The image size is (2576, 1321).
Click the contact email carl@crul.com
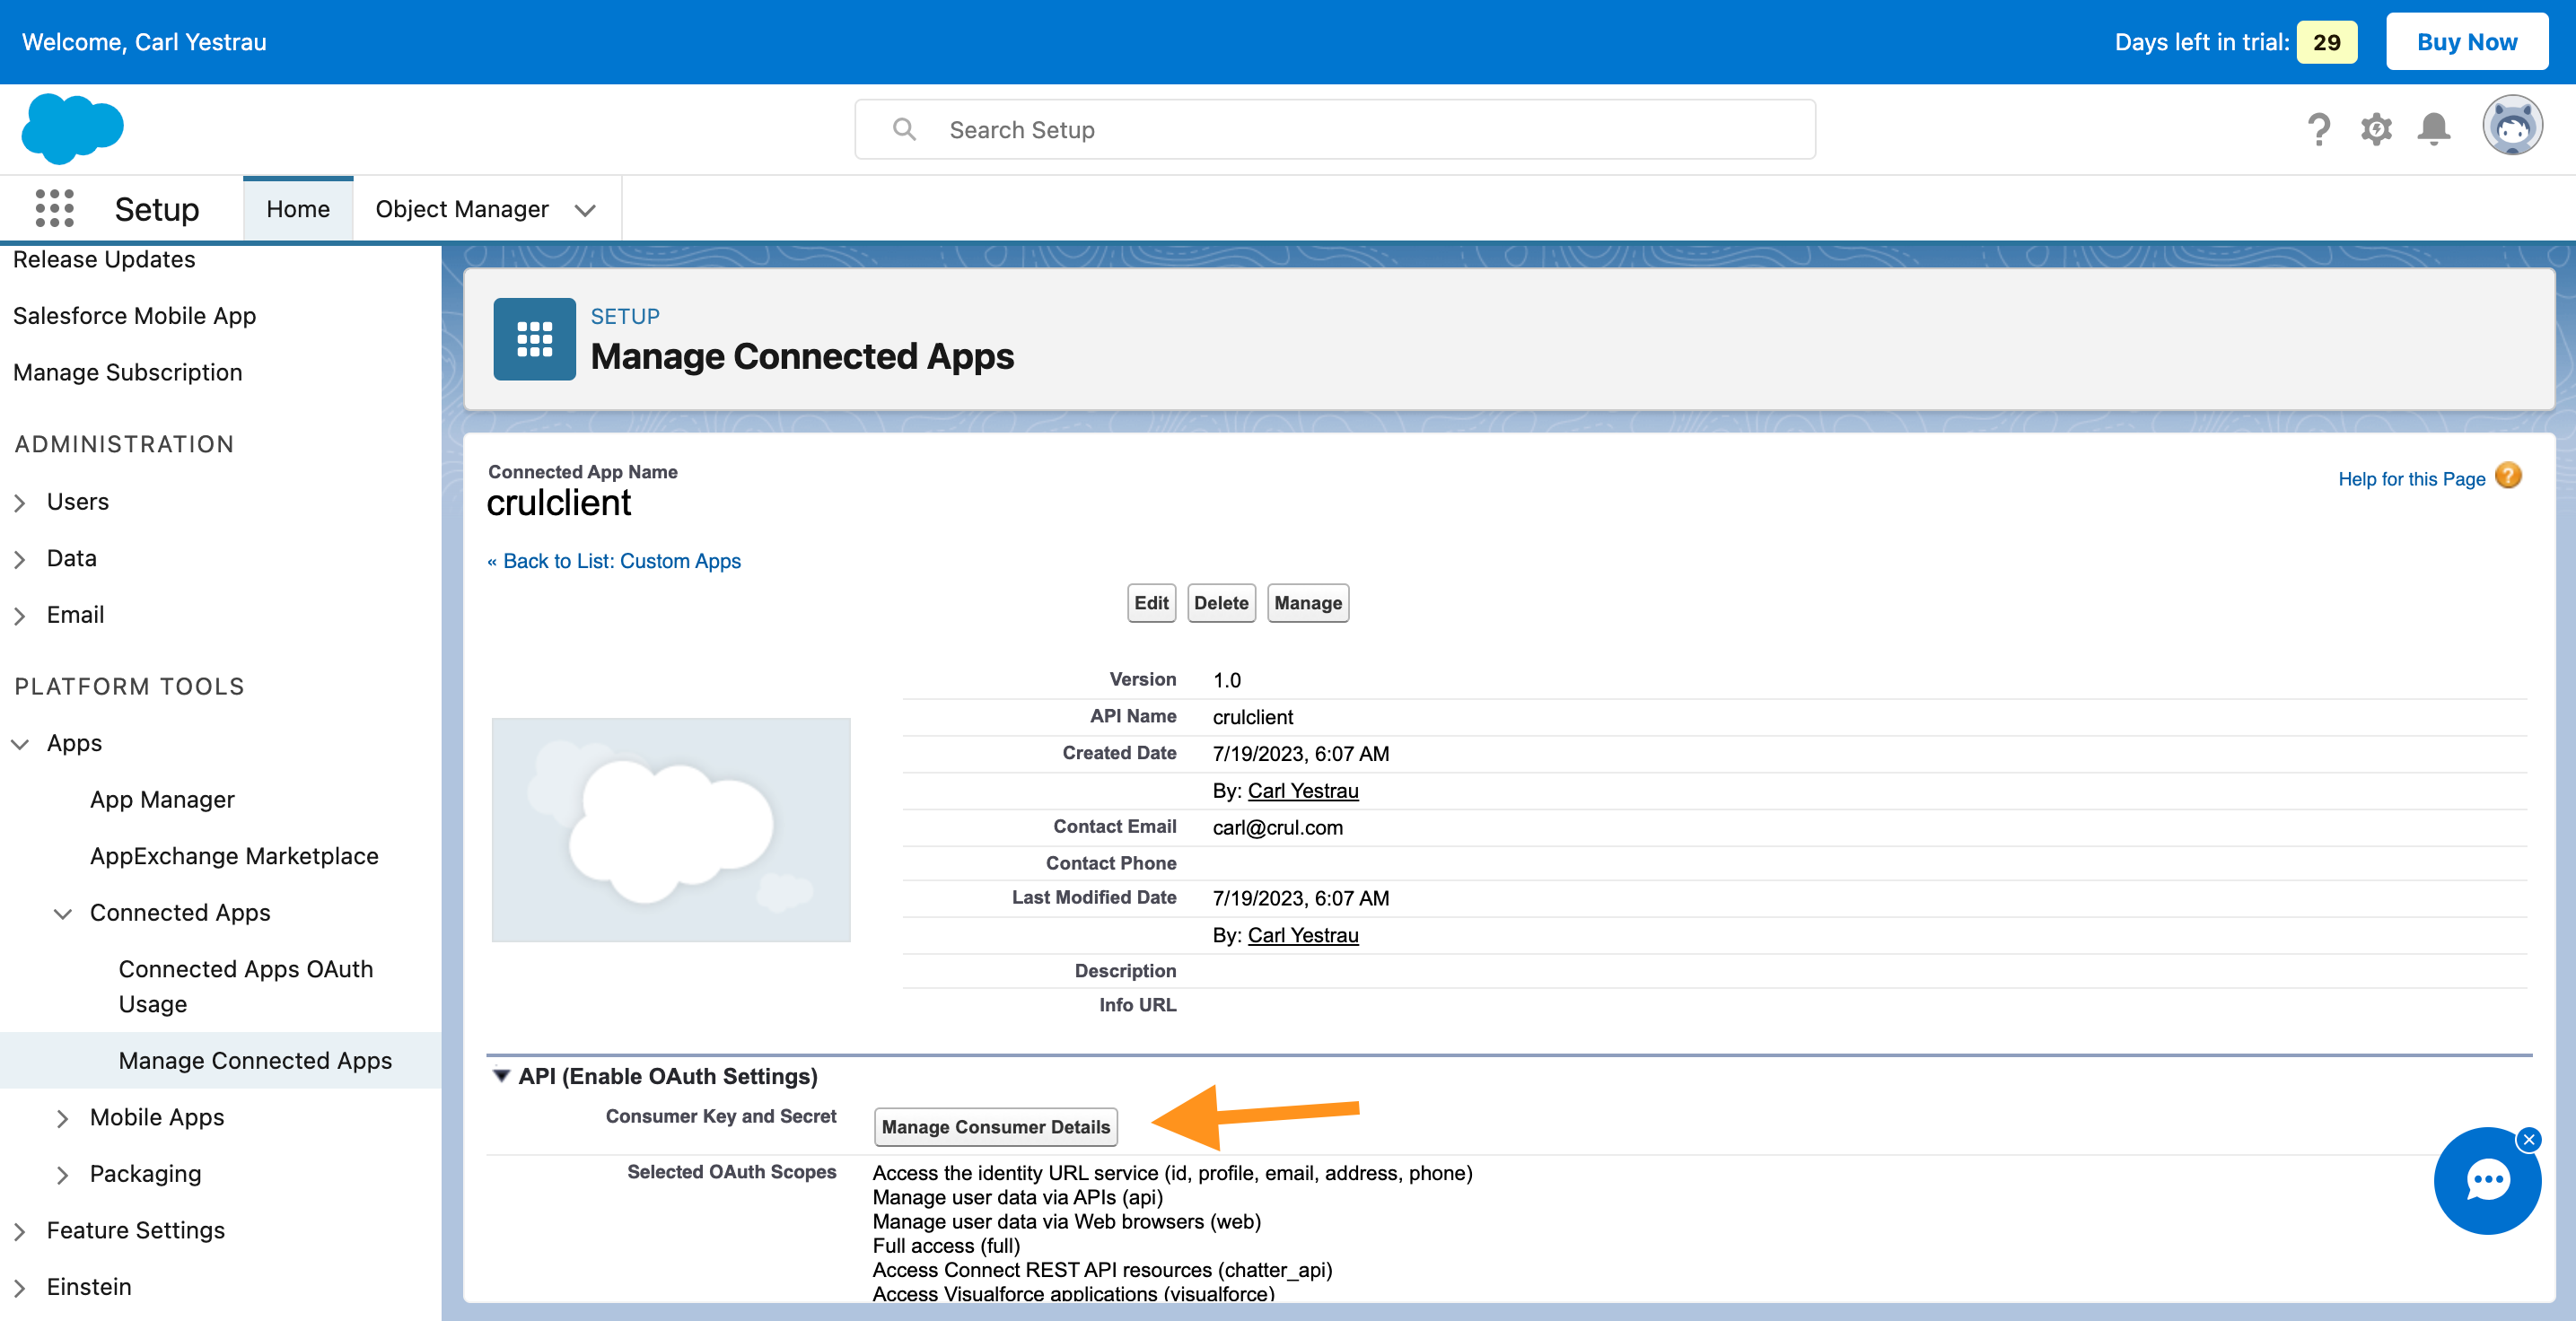pyautogui.click(x=1277, y=827)
